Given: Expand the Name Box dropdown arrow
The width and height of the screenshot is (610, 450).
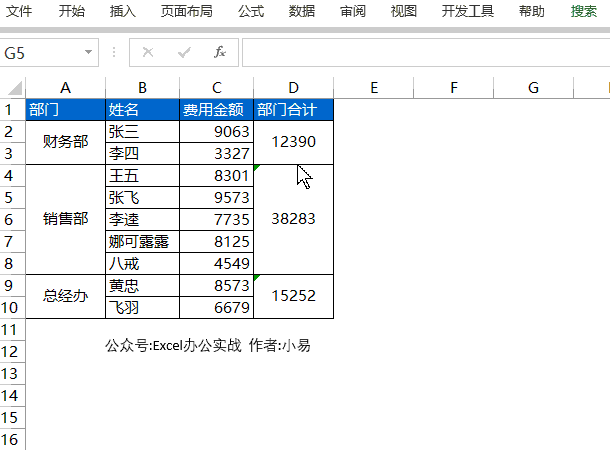Looking at the screenshot, I should coord(88,52).
